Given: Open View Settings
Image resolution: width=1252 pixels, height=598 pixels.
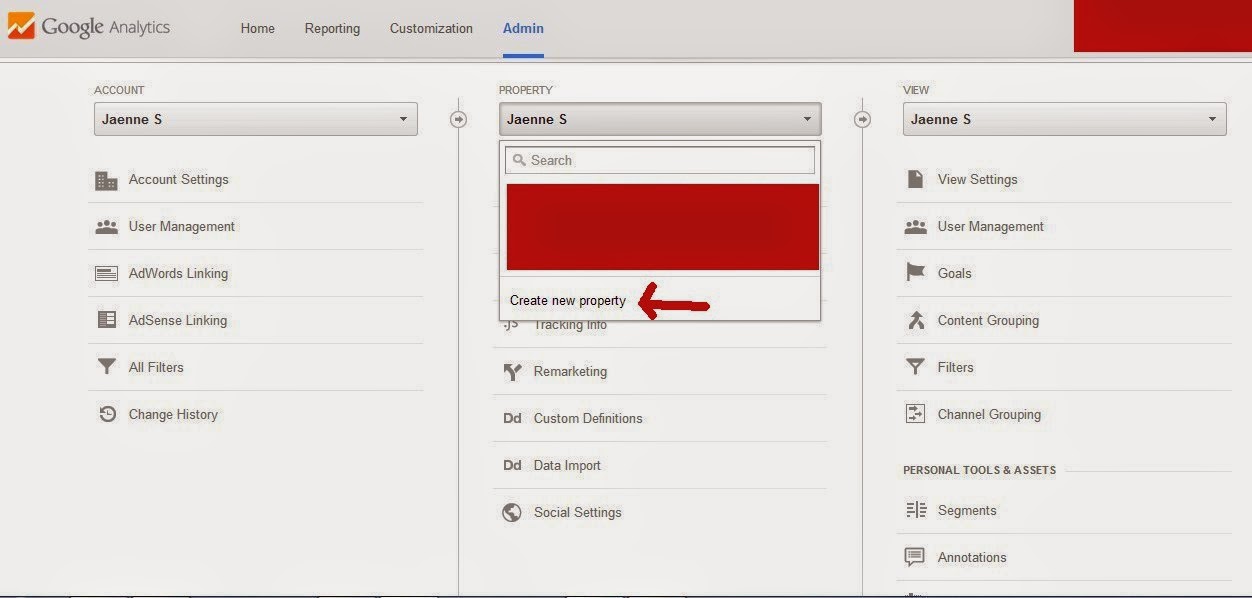Looking at the screenshot, I should (977, 179).
